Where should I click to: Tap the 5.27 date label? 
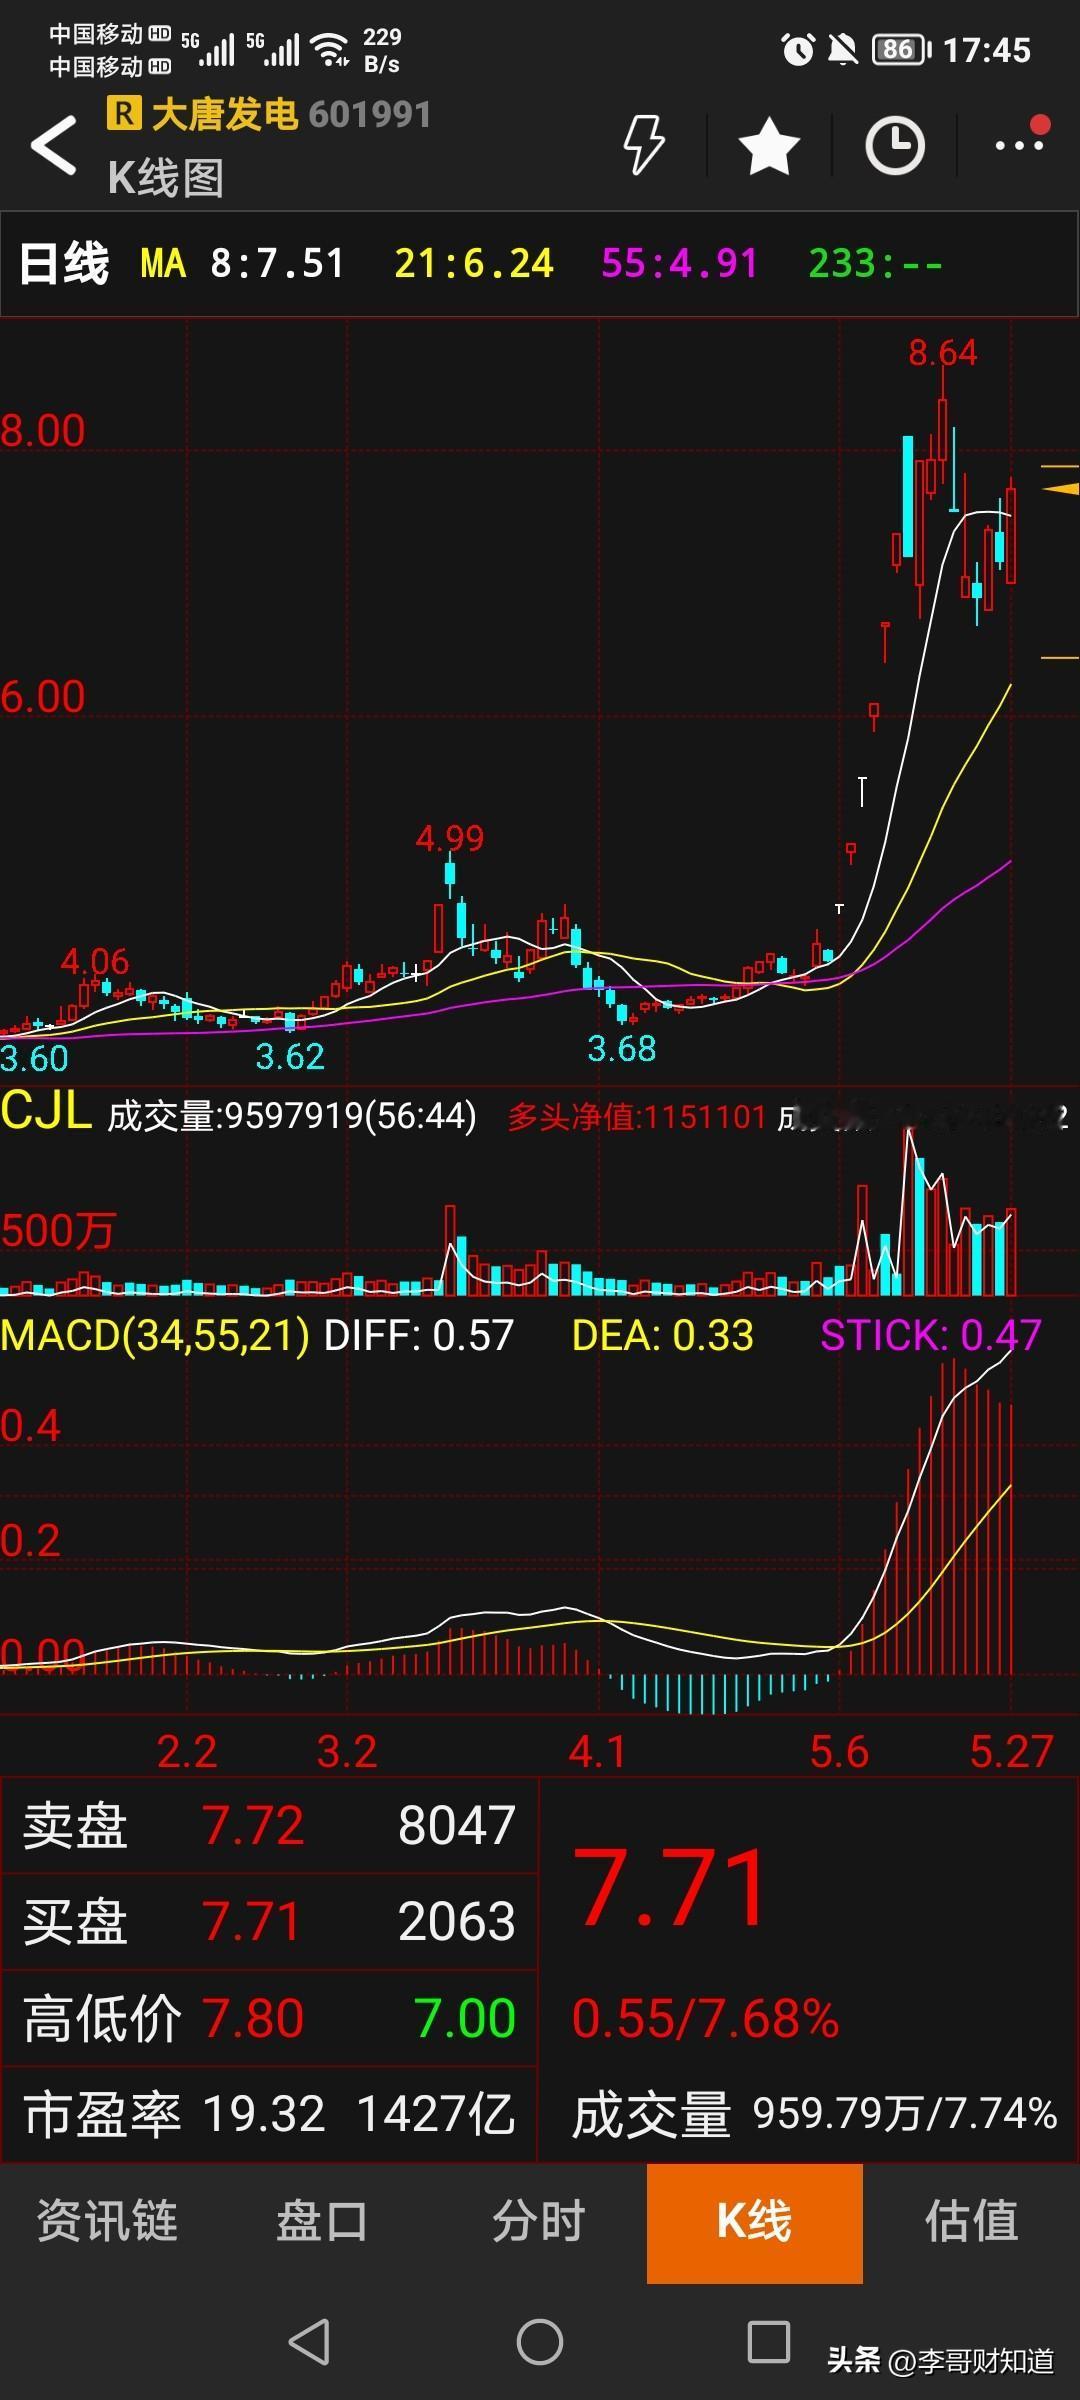coord(1011,1752)
